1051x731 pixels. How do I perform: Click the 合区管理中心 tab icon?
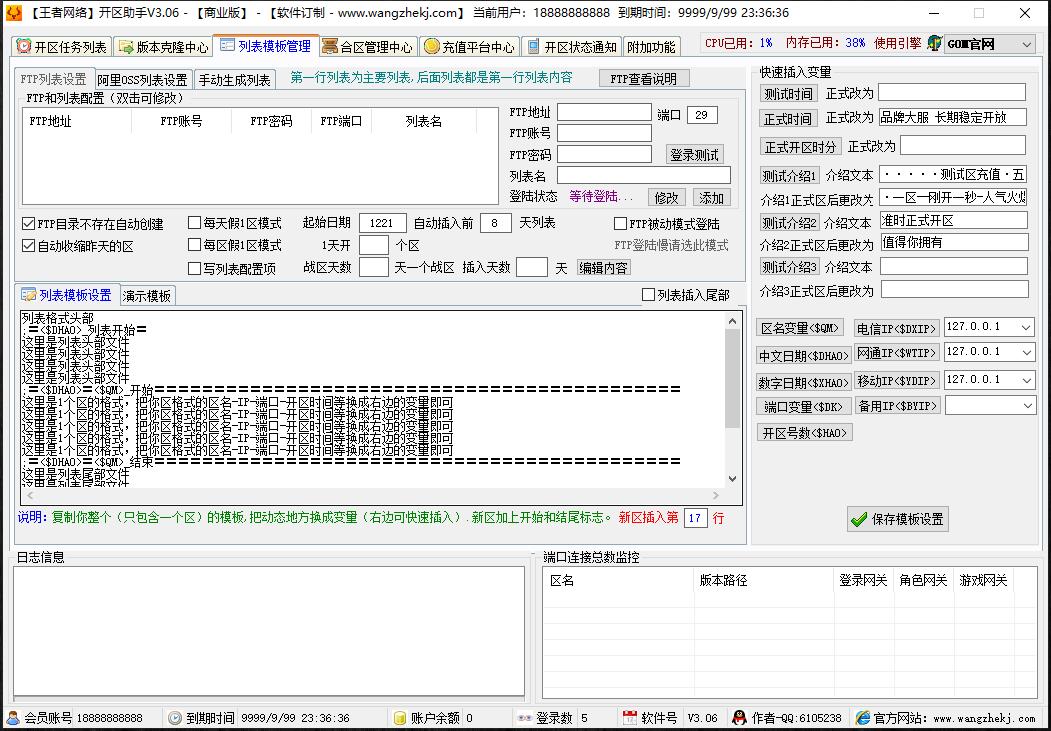pyautogui.click(x=330, y=46)
